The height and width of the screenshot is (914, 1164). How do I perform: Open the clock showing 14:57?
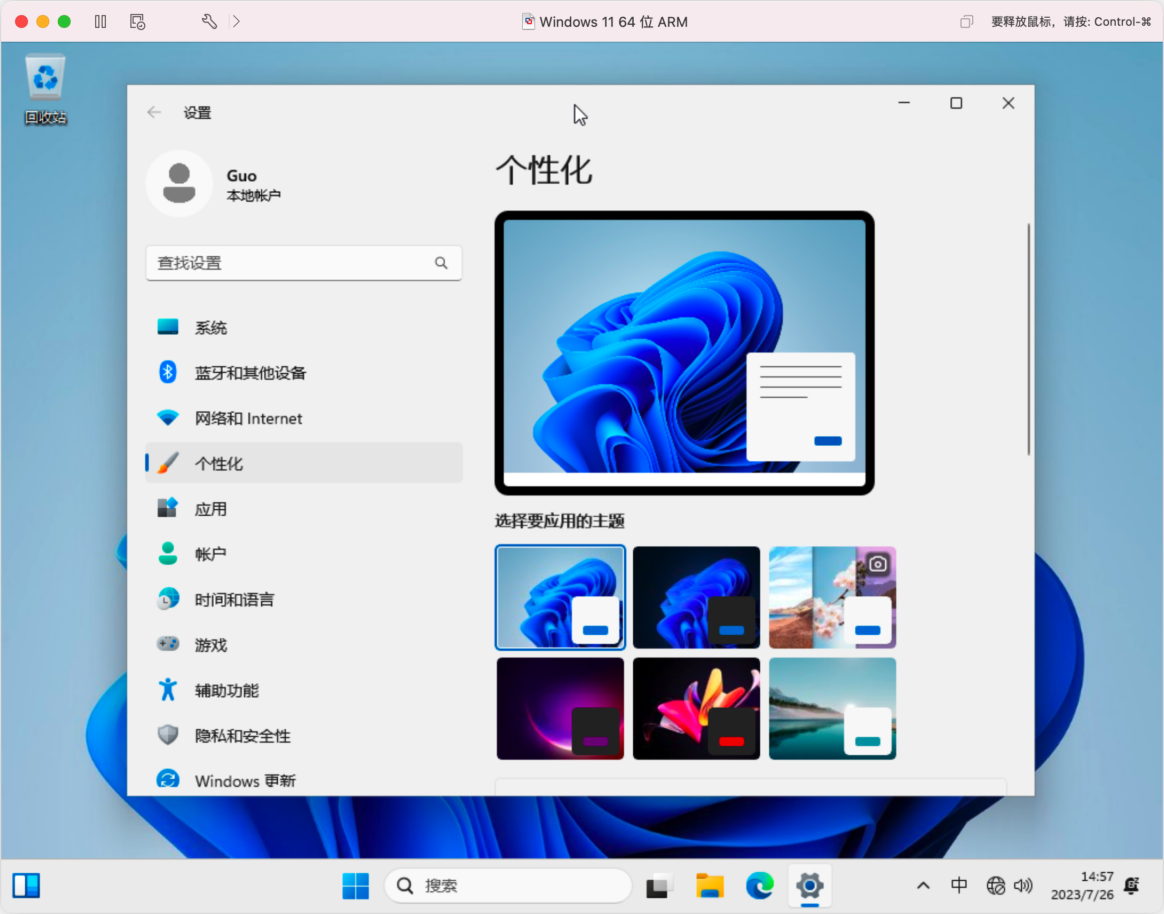pos(1082,885)
